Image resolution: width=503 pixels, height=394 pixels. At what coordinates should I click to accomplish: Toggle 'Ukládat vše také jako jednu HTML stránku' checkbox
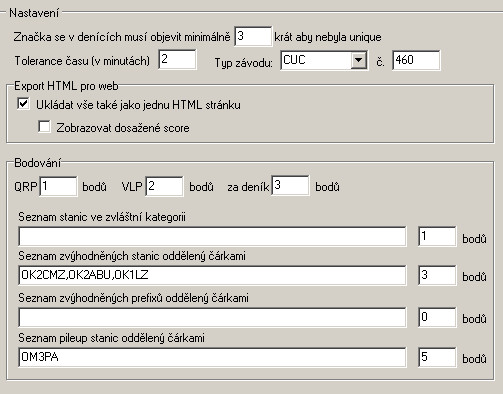(23, 104)
